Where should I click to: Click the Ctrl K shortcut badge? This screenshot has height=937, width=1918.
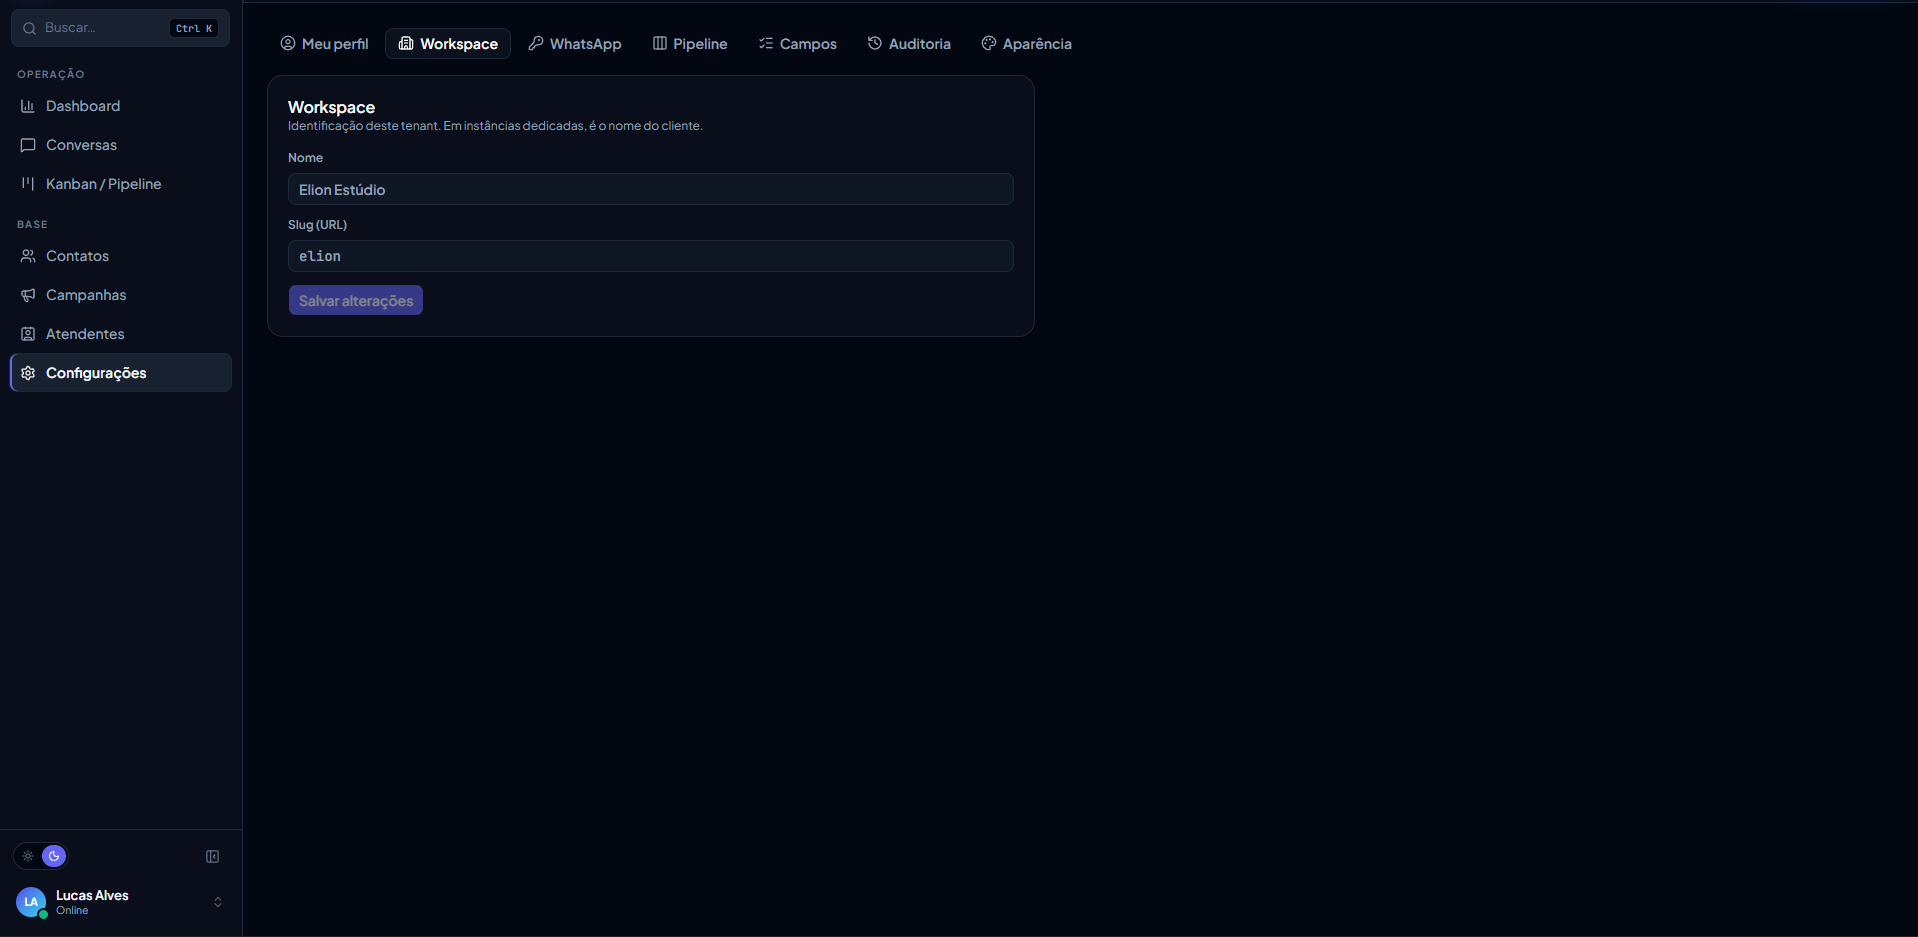194,28
